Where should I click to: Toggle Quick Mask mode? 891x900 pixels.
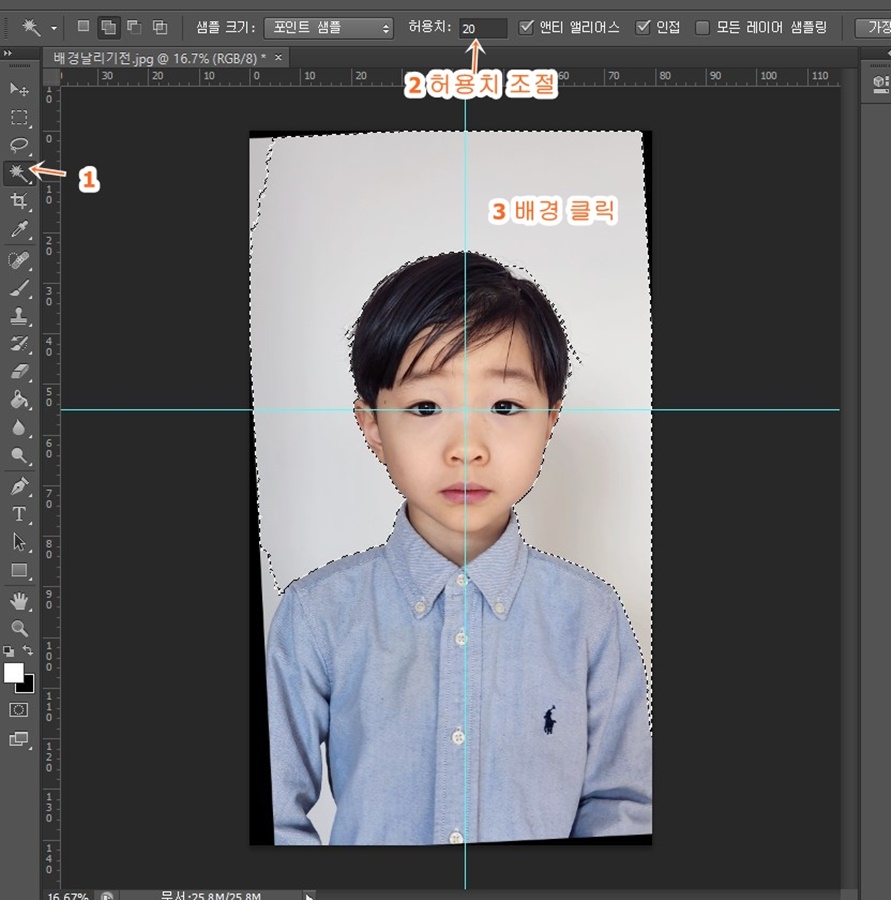[x=18, y=710]
